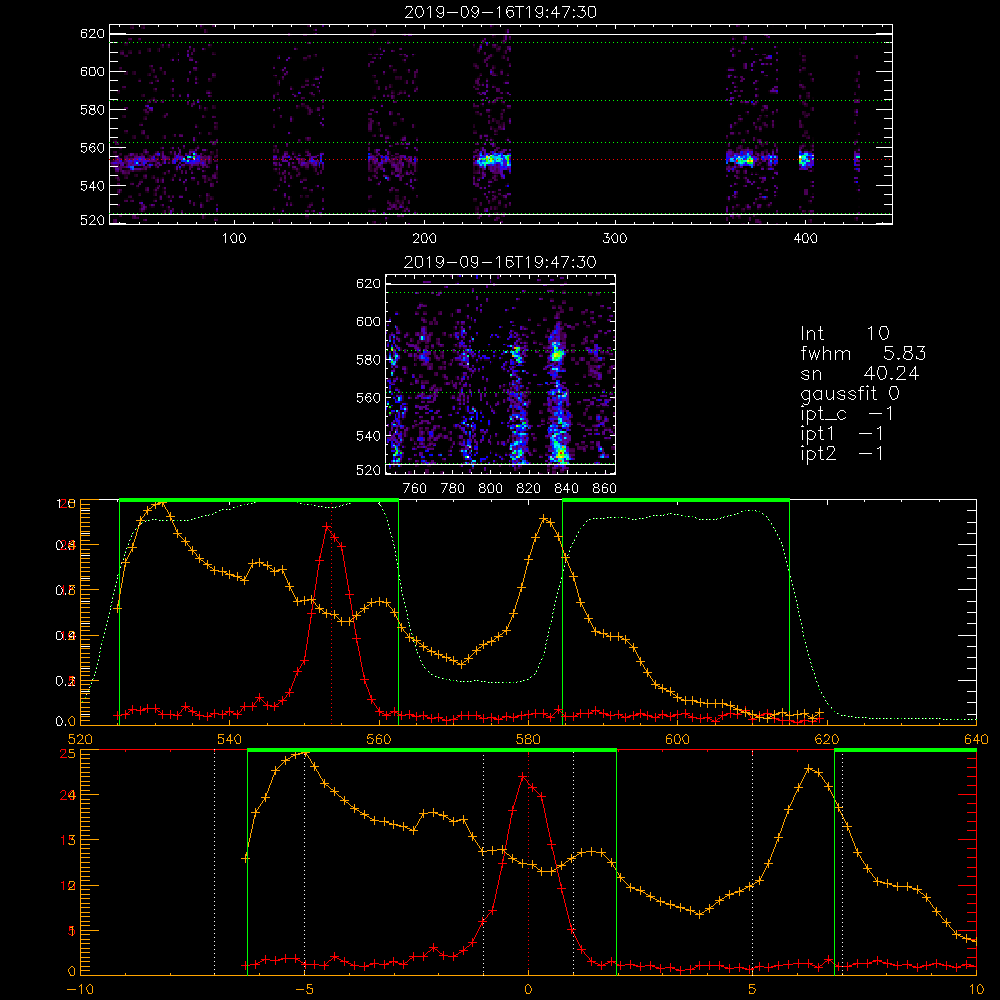
Task: Click the left thick green bar atop the profile plot
Action: click(x=259, y=500)
